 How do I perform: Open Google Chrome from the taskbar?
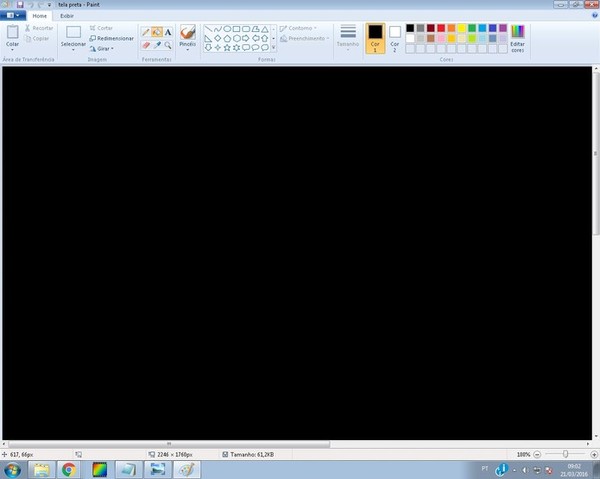click(x=70, y=469)
